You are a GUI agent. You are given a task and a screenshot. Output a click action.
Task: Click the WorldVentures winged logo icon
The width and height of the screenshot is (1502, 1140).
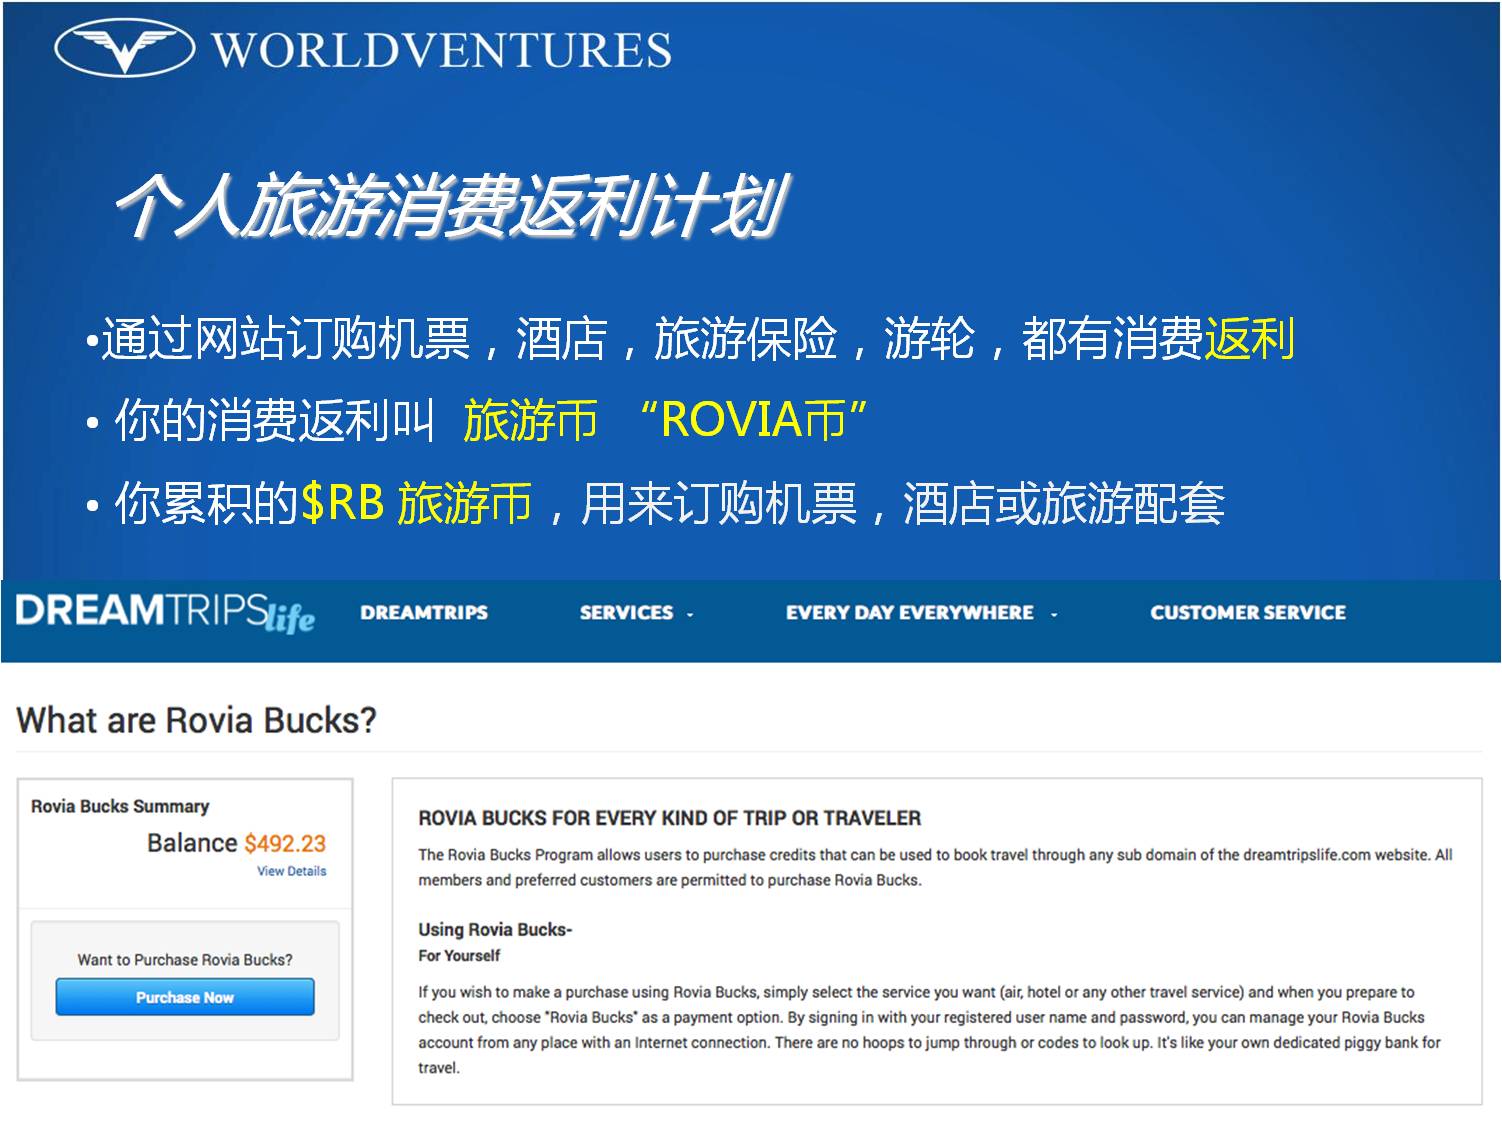click(125, 49)
